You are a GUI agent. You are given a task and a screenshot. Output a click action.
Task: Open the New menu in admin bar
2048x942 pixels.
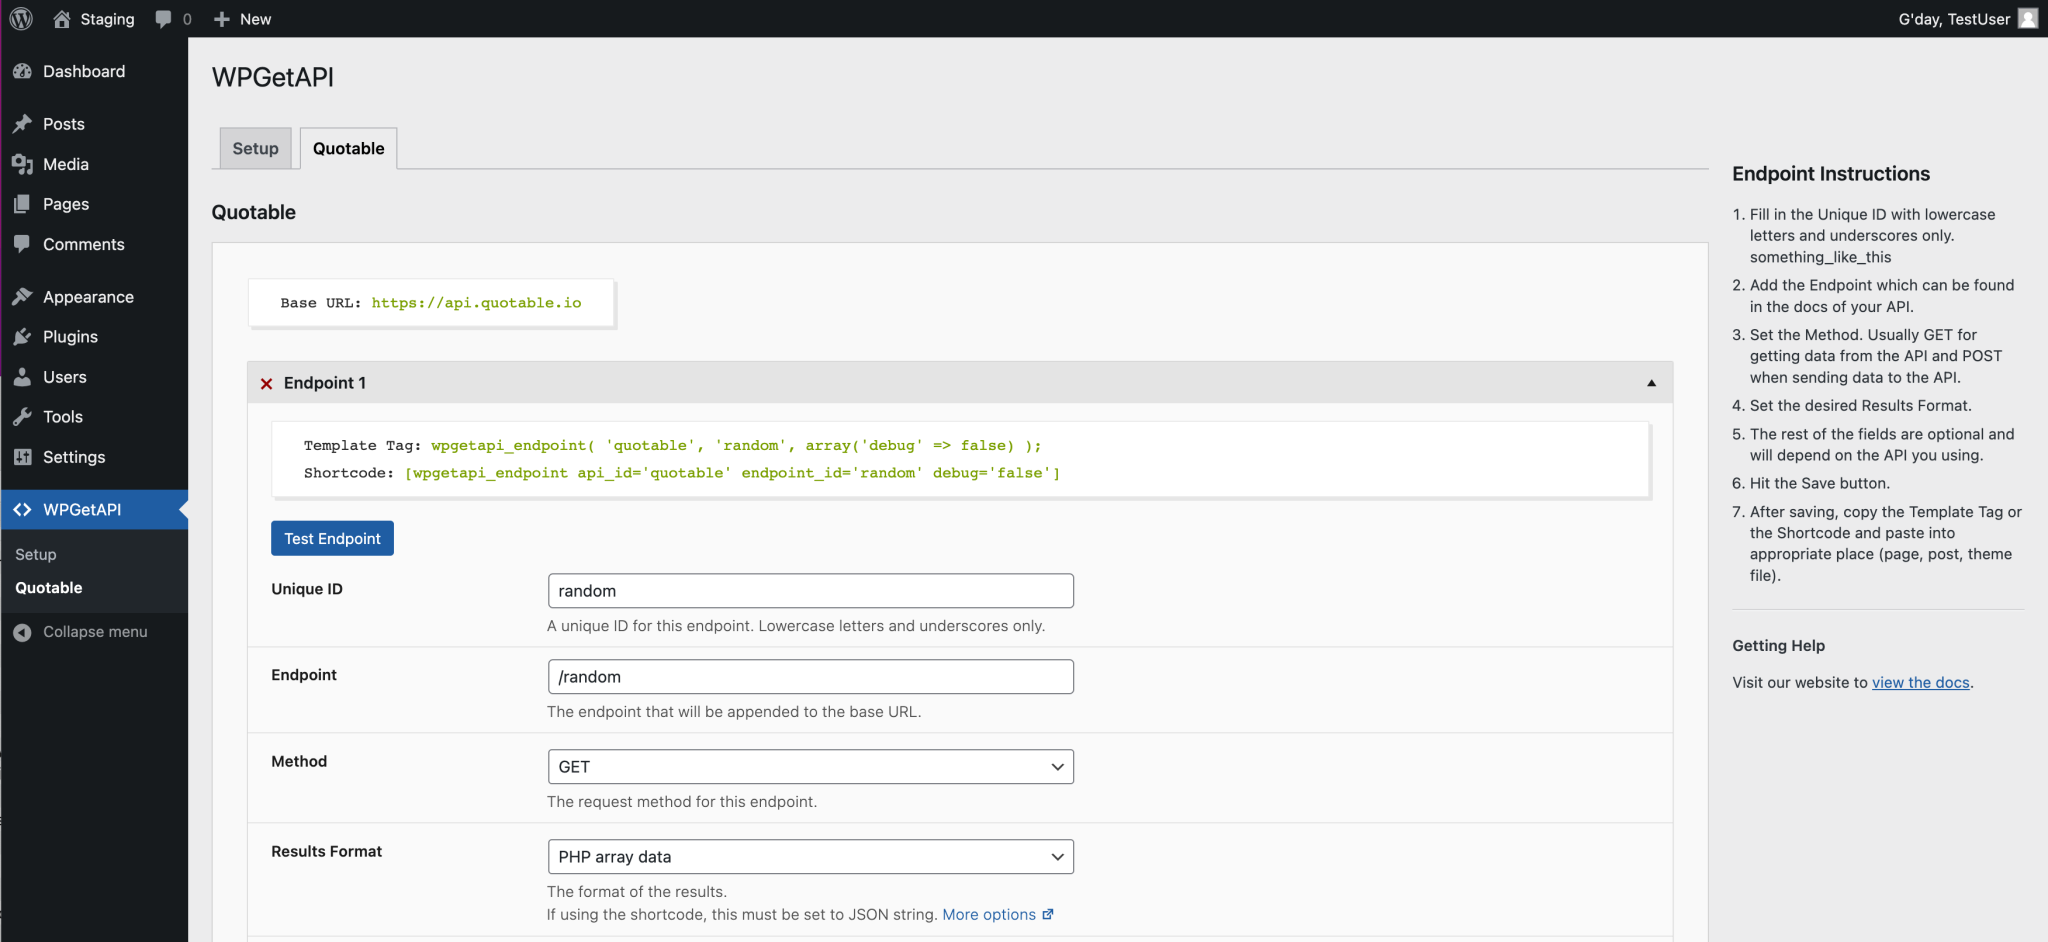242,18
